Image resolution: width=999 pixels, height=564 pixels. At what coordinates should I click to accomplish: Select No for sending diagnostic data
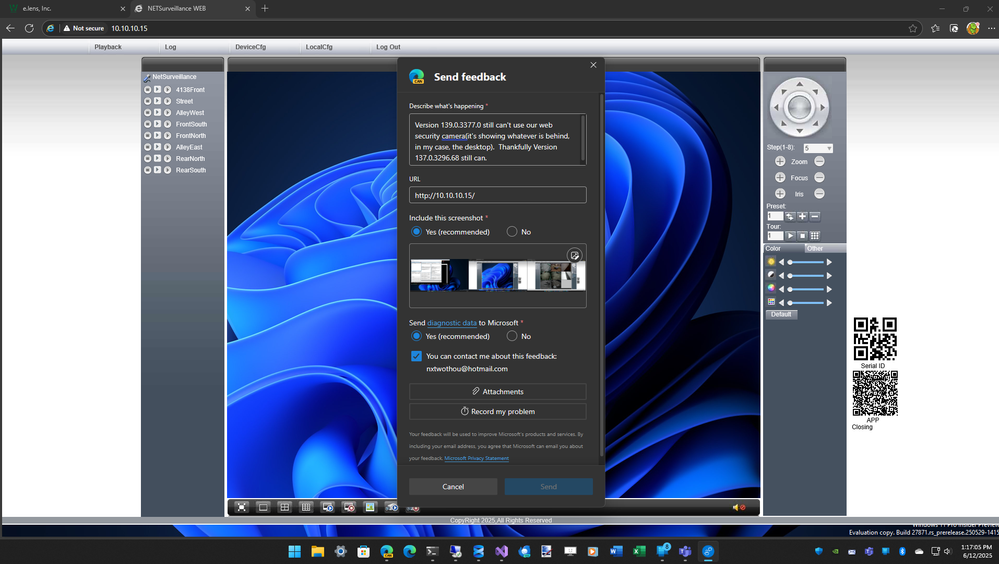click(512, 336)
